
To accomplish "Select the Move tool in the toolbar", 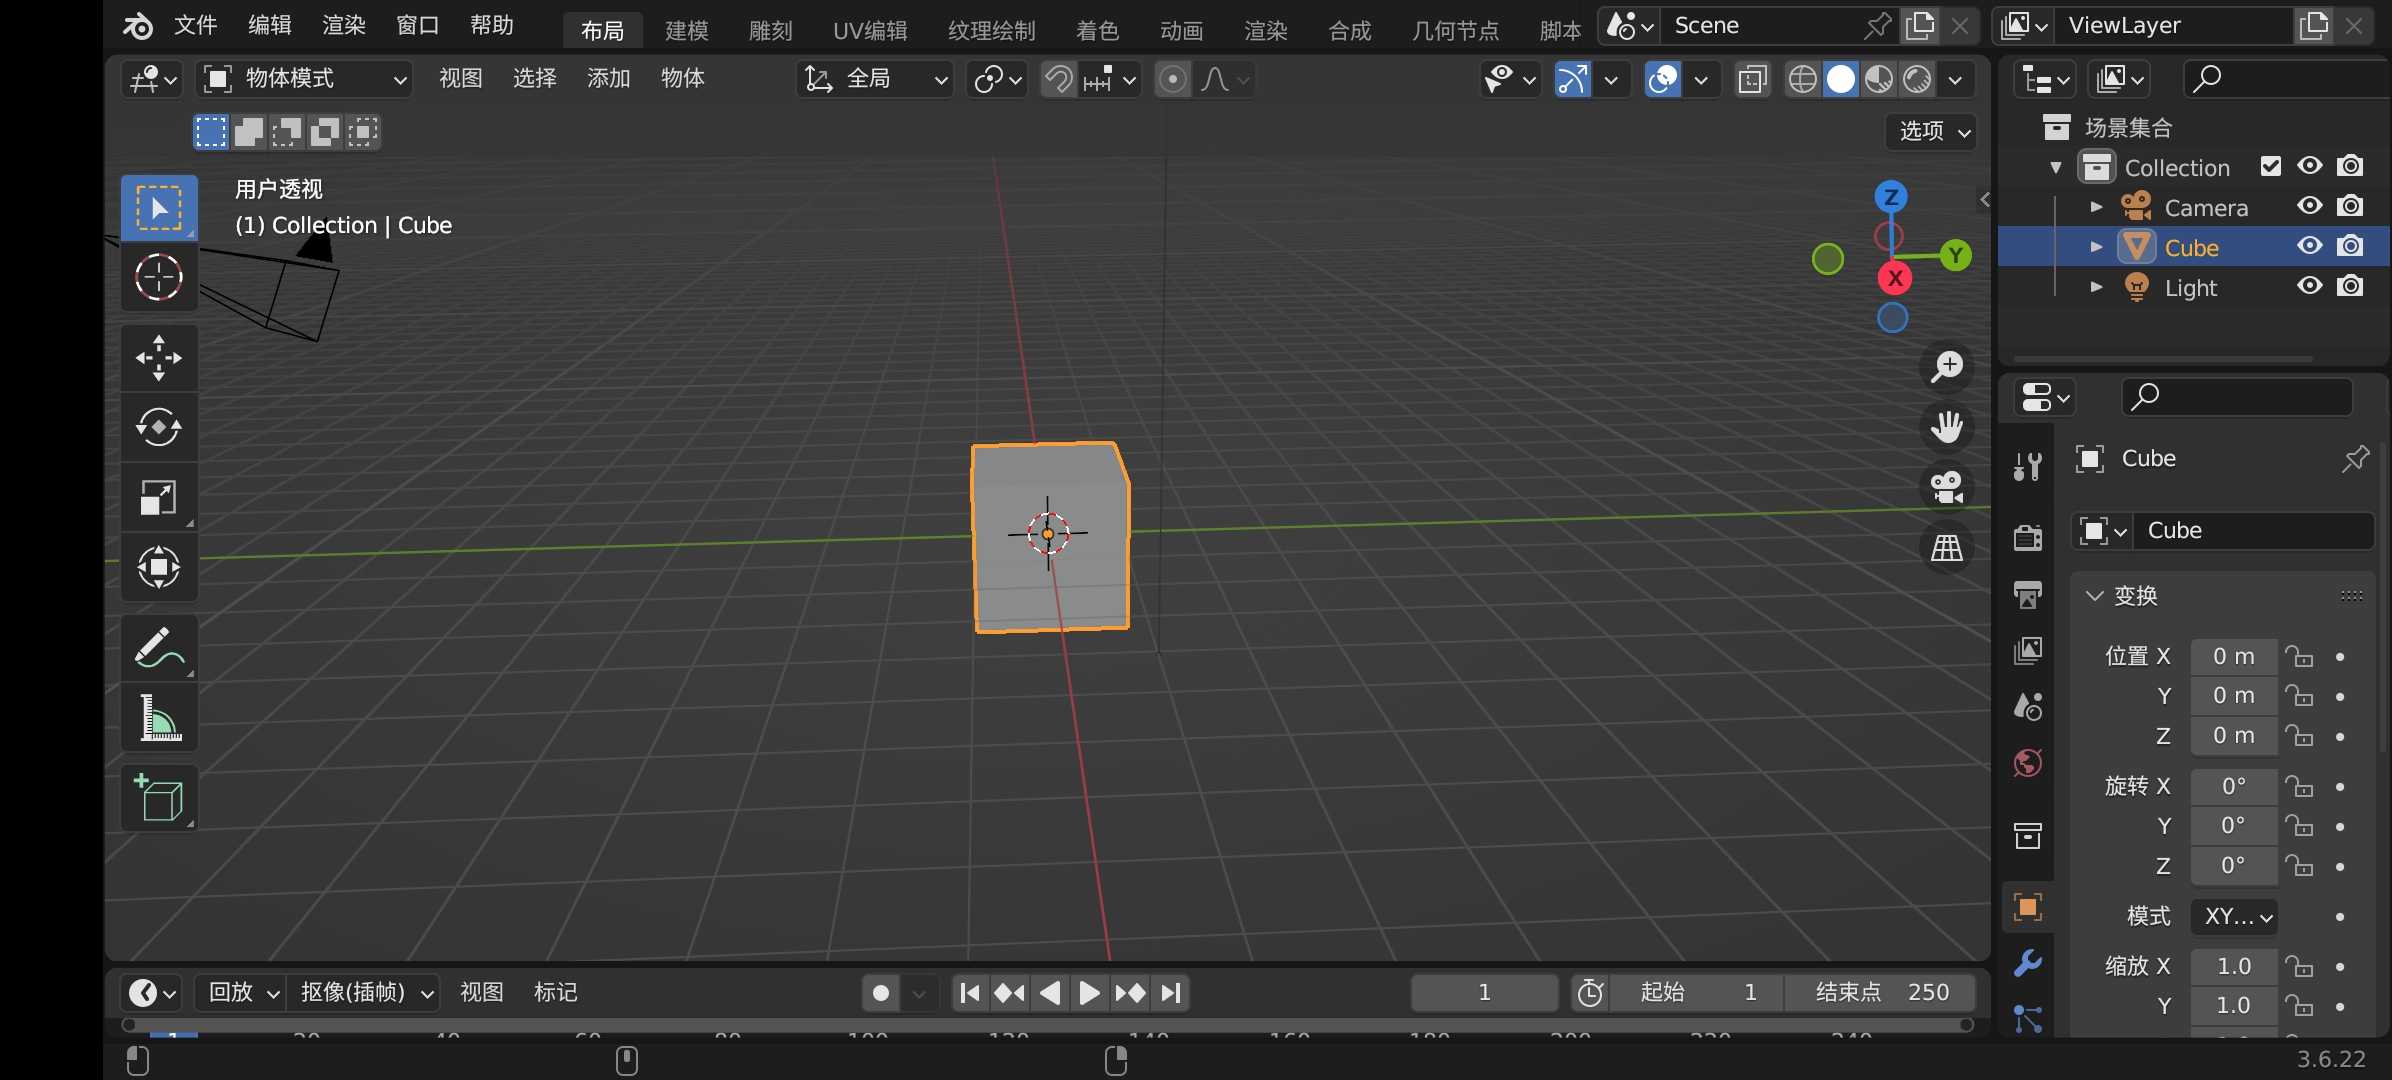I will click(x=159, y=358).
